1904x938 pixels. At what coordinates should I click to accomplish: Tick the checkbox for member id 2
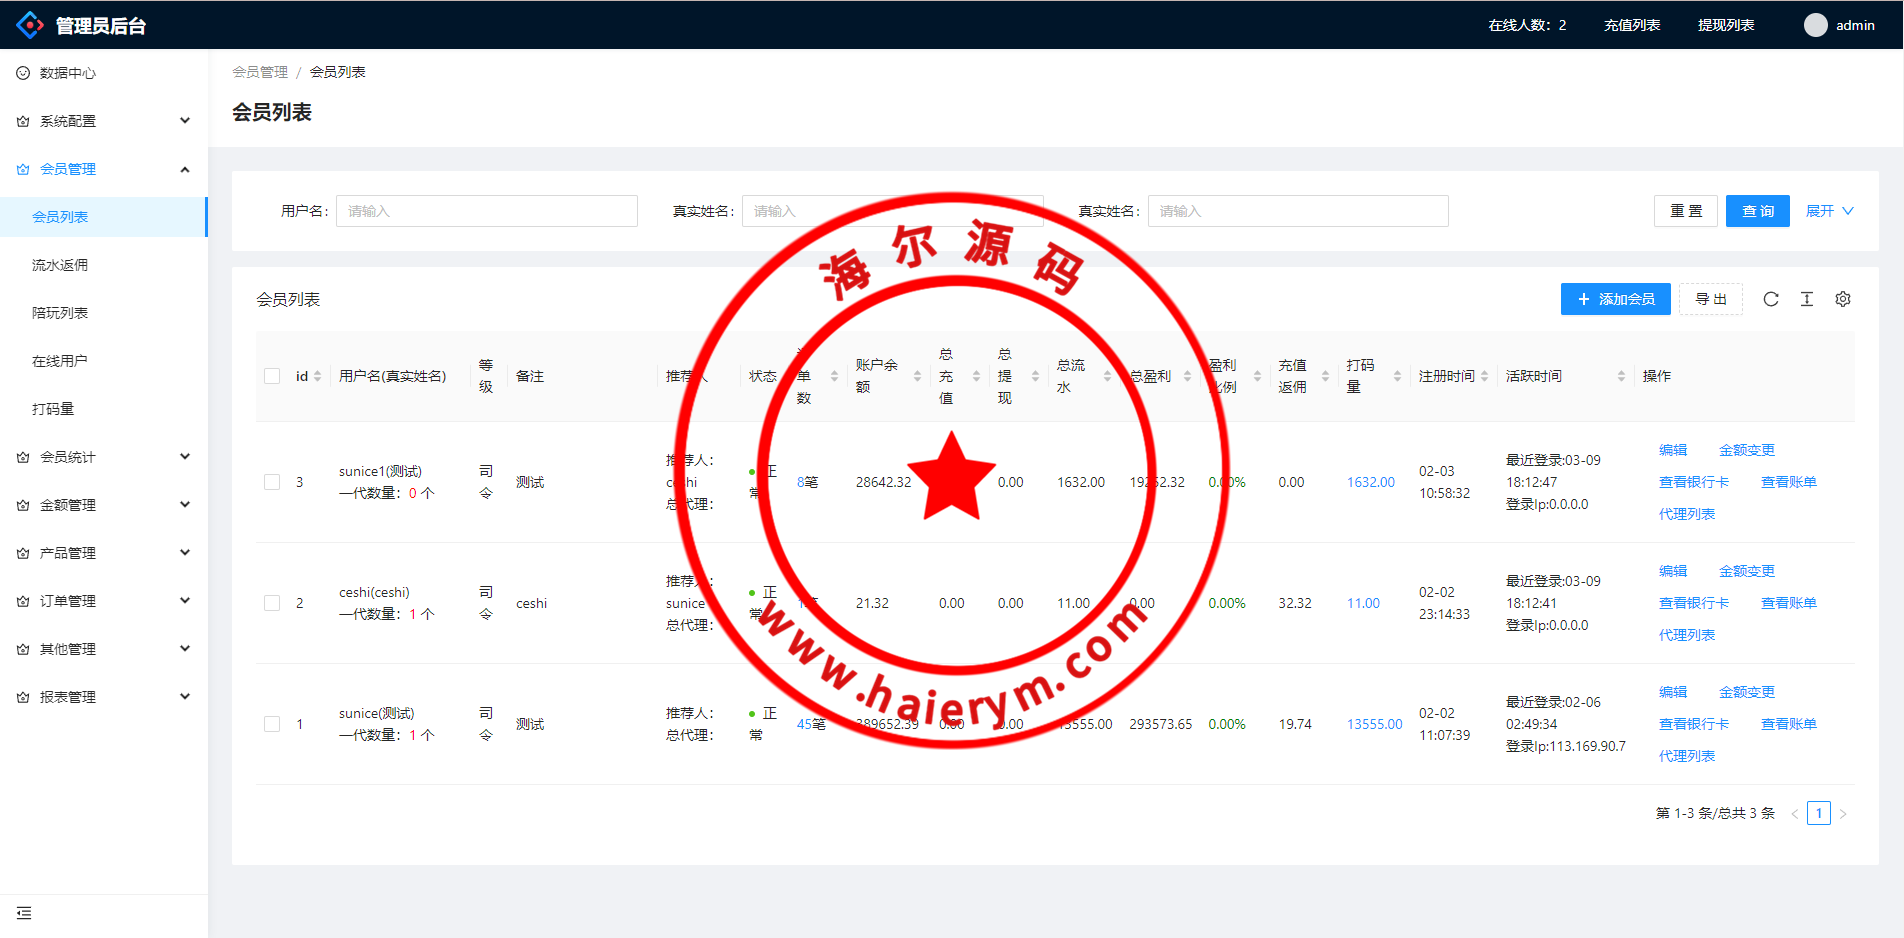click(272, 603)
